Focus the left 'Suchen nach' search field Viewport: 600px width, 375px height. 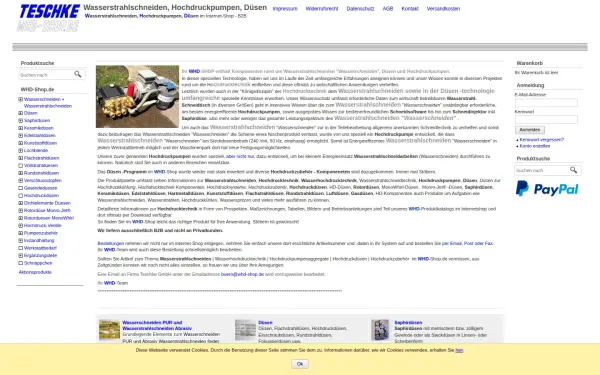click(46, 75)
